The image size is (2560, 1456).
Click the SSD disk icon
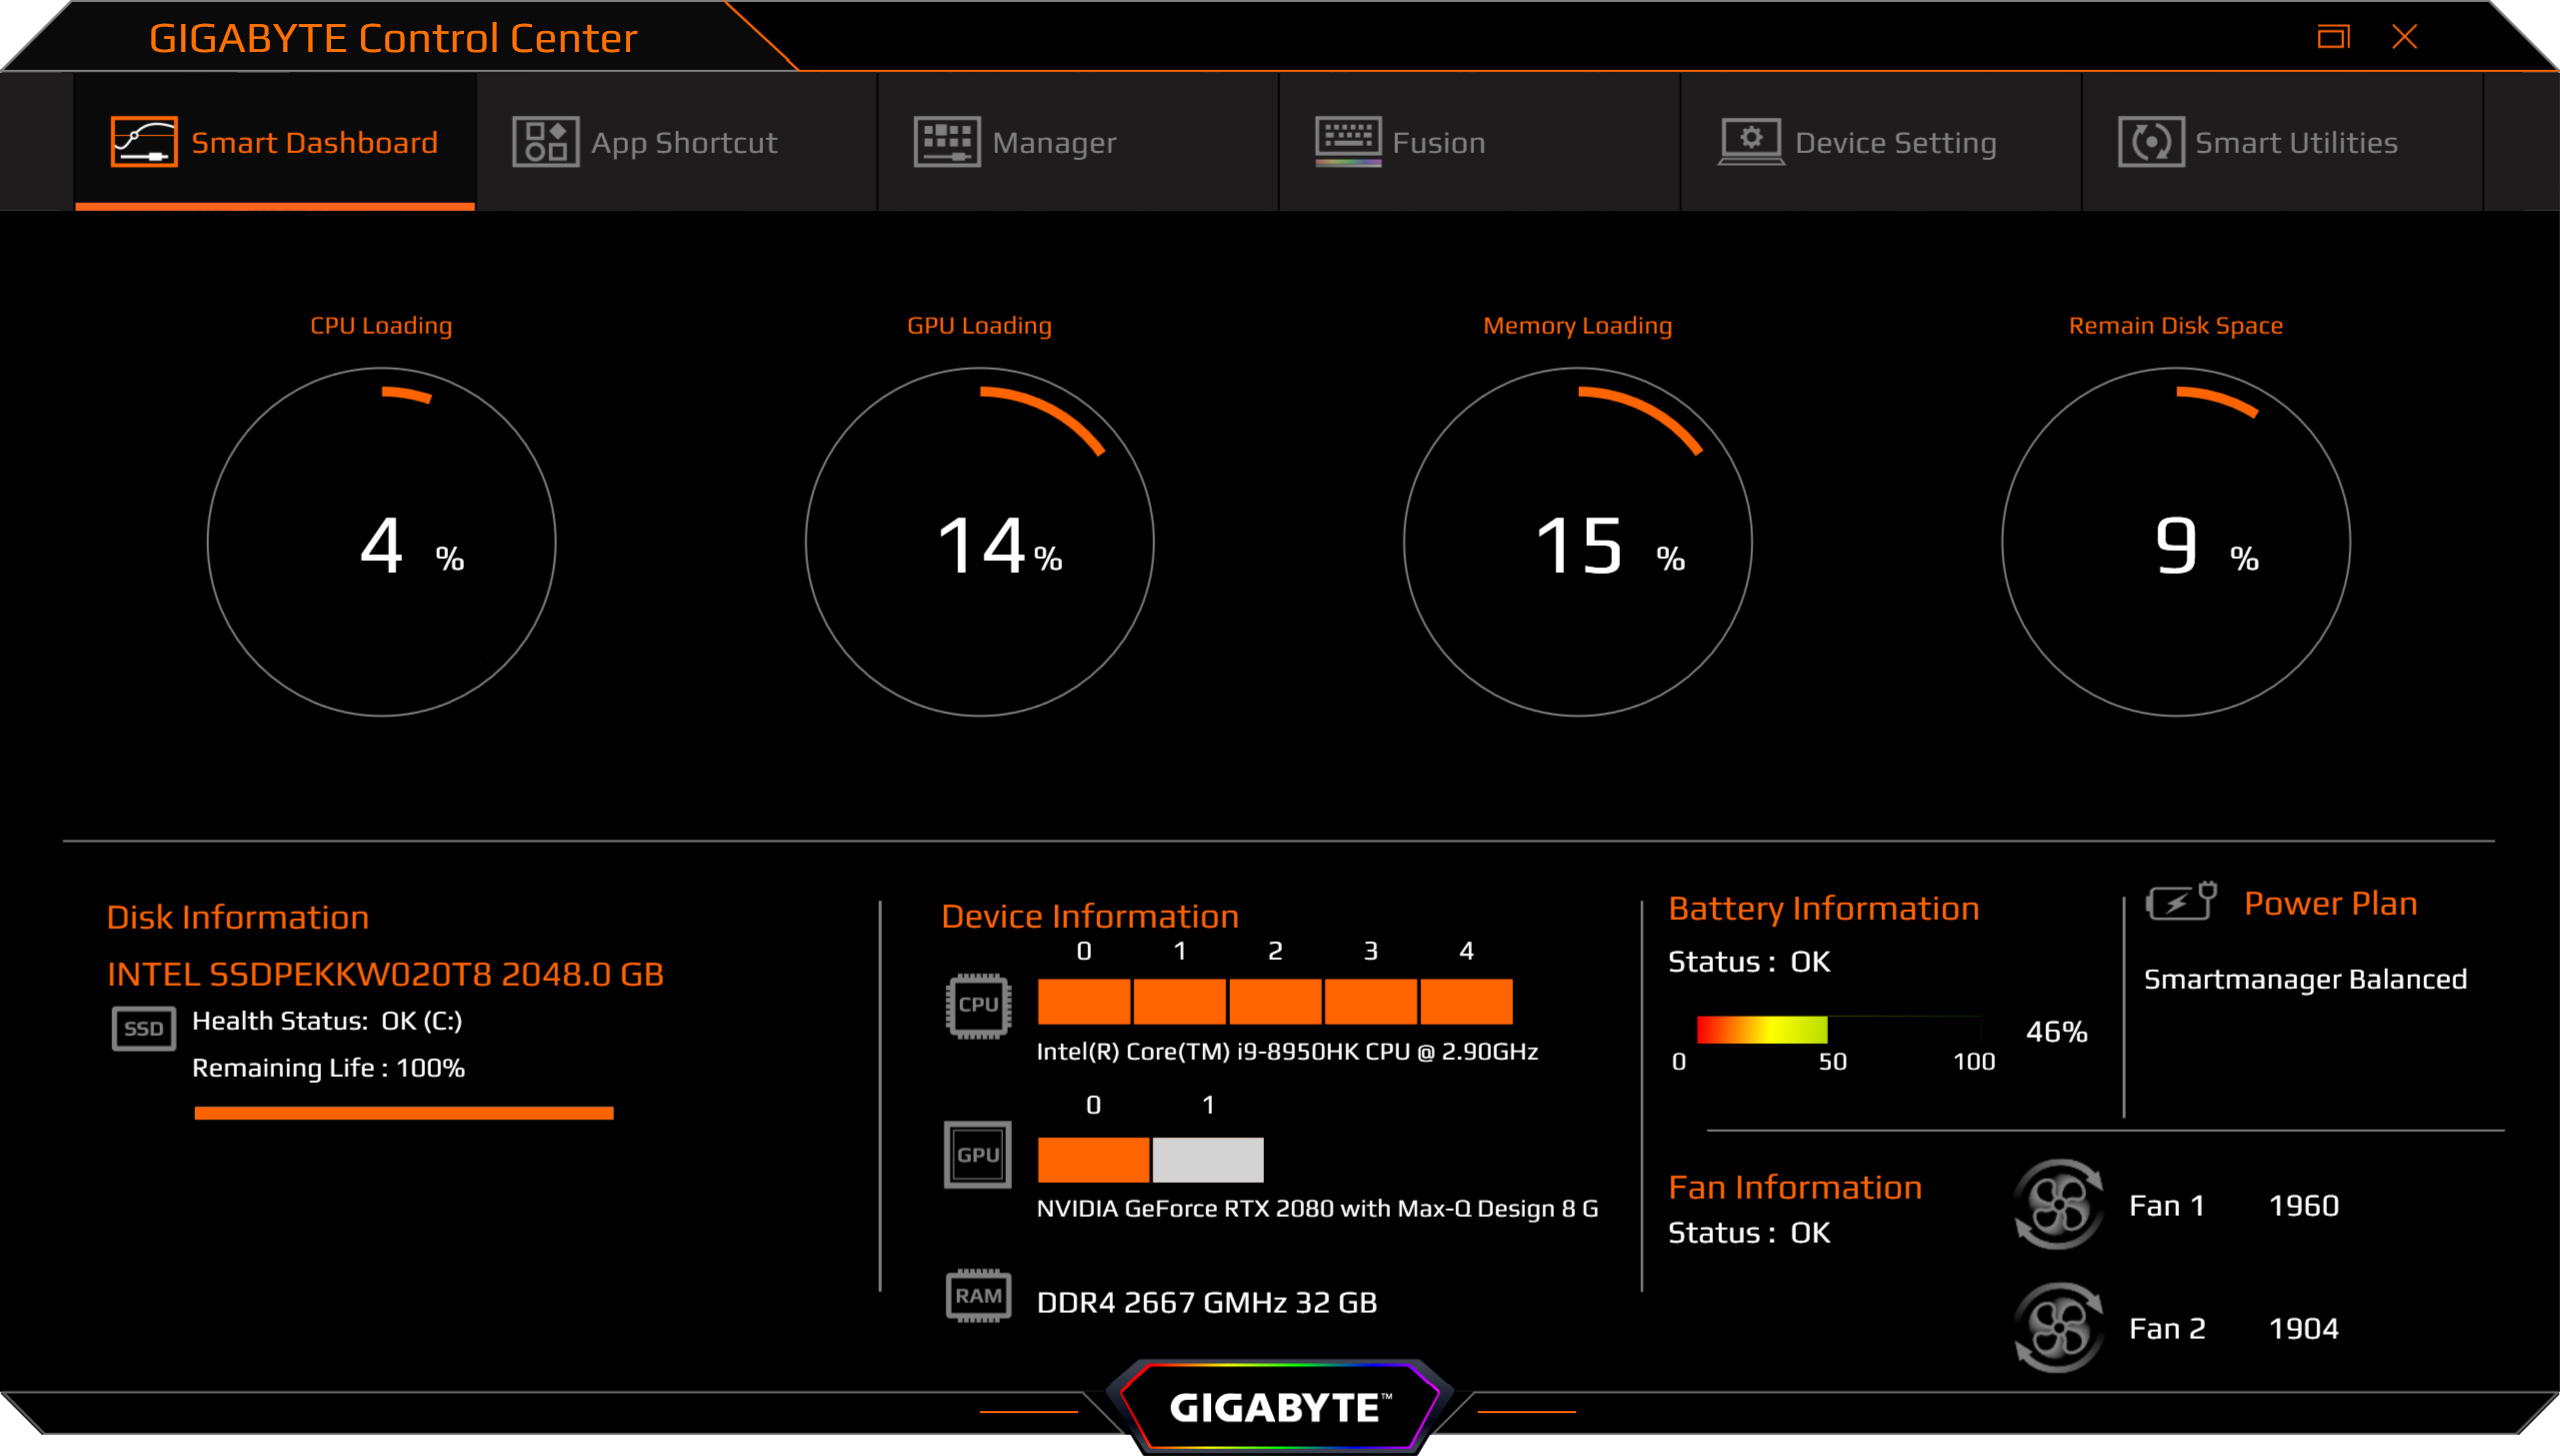143,1028
